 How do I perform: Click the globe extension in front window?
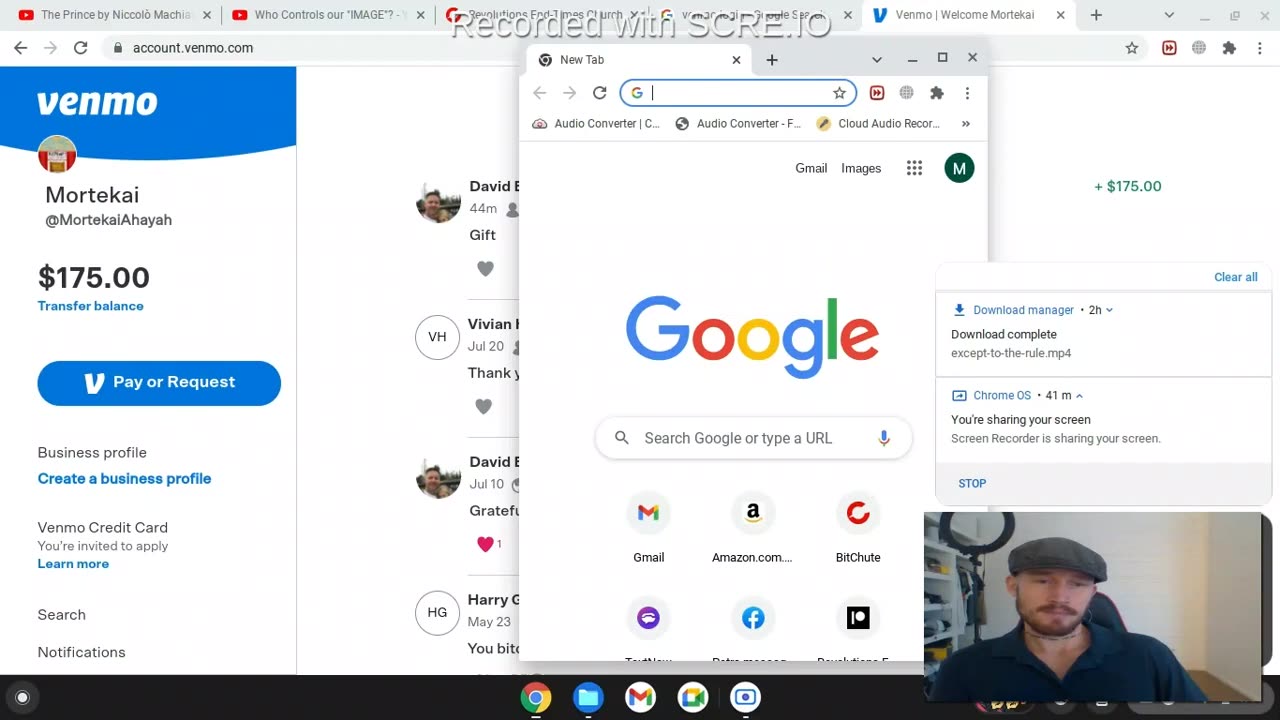pos(906,93)
